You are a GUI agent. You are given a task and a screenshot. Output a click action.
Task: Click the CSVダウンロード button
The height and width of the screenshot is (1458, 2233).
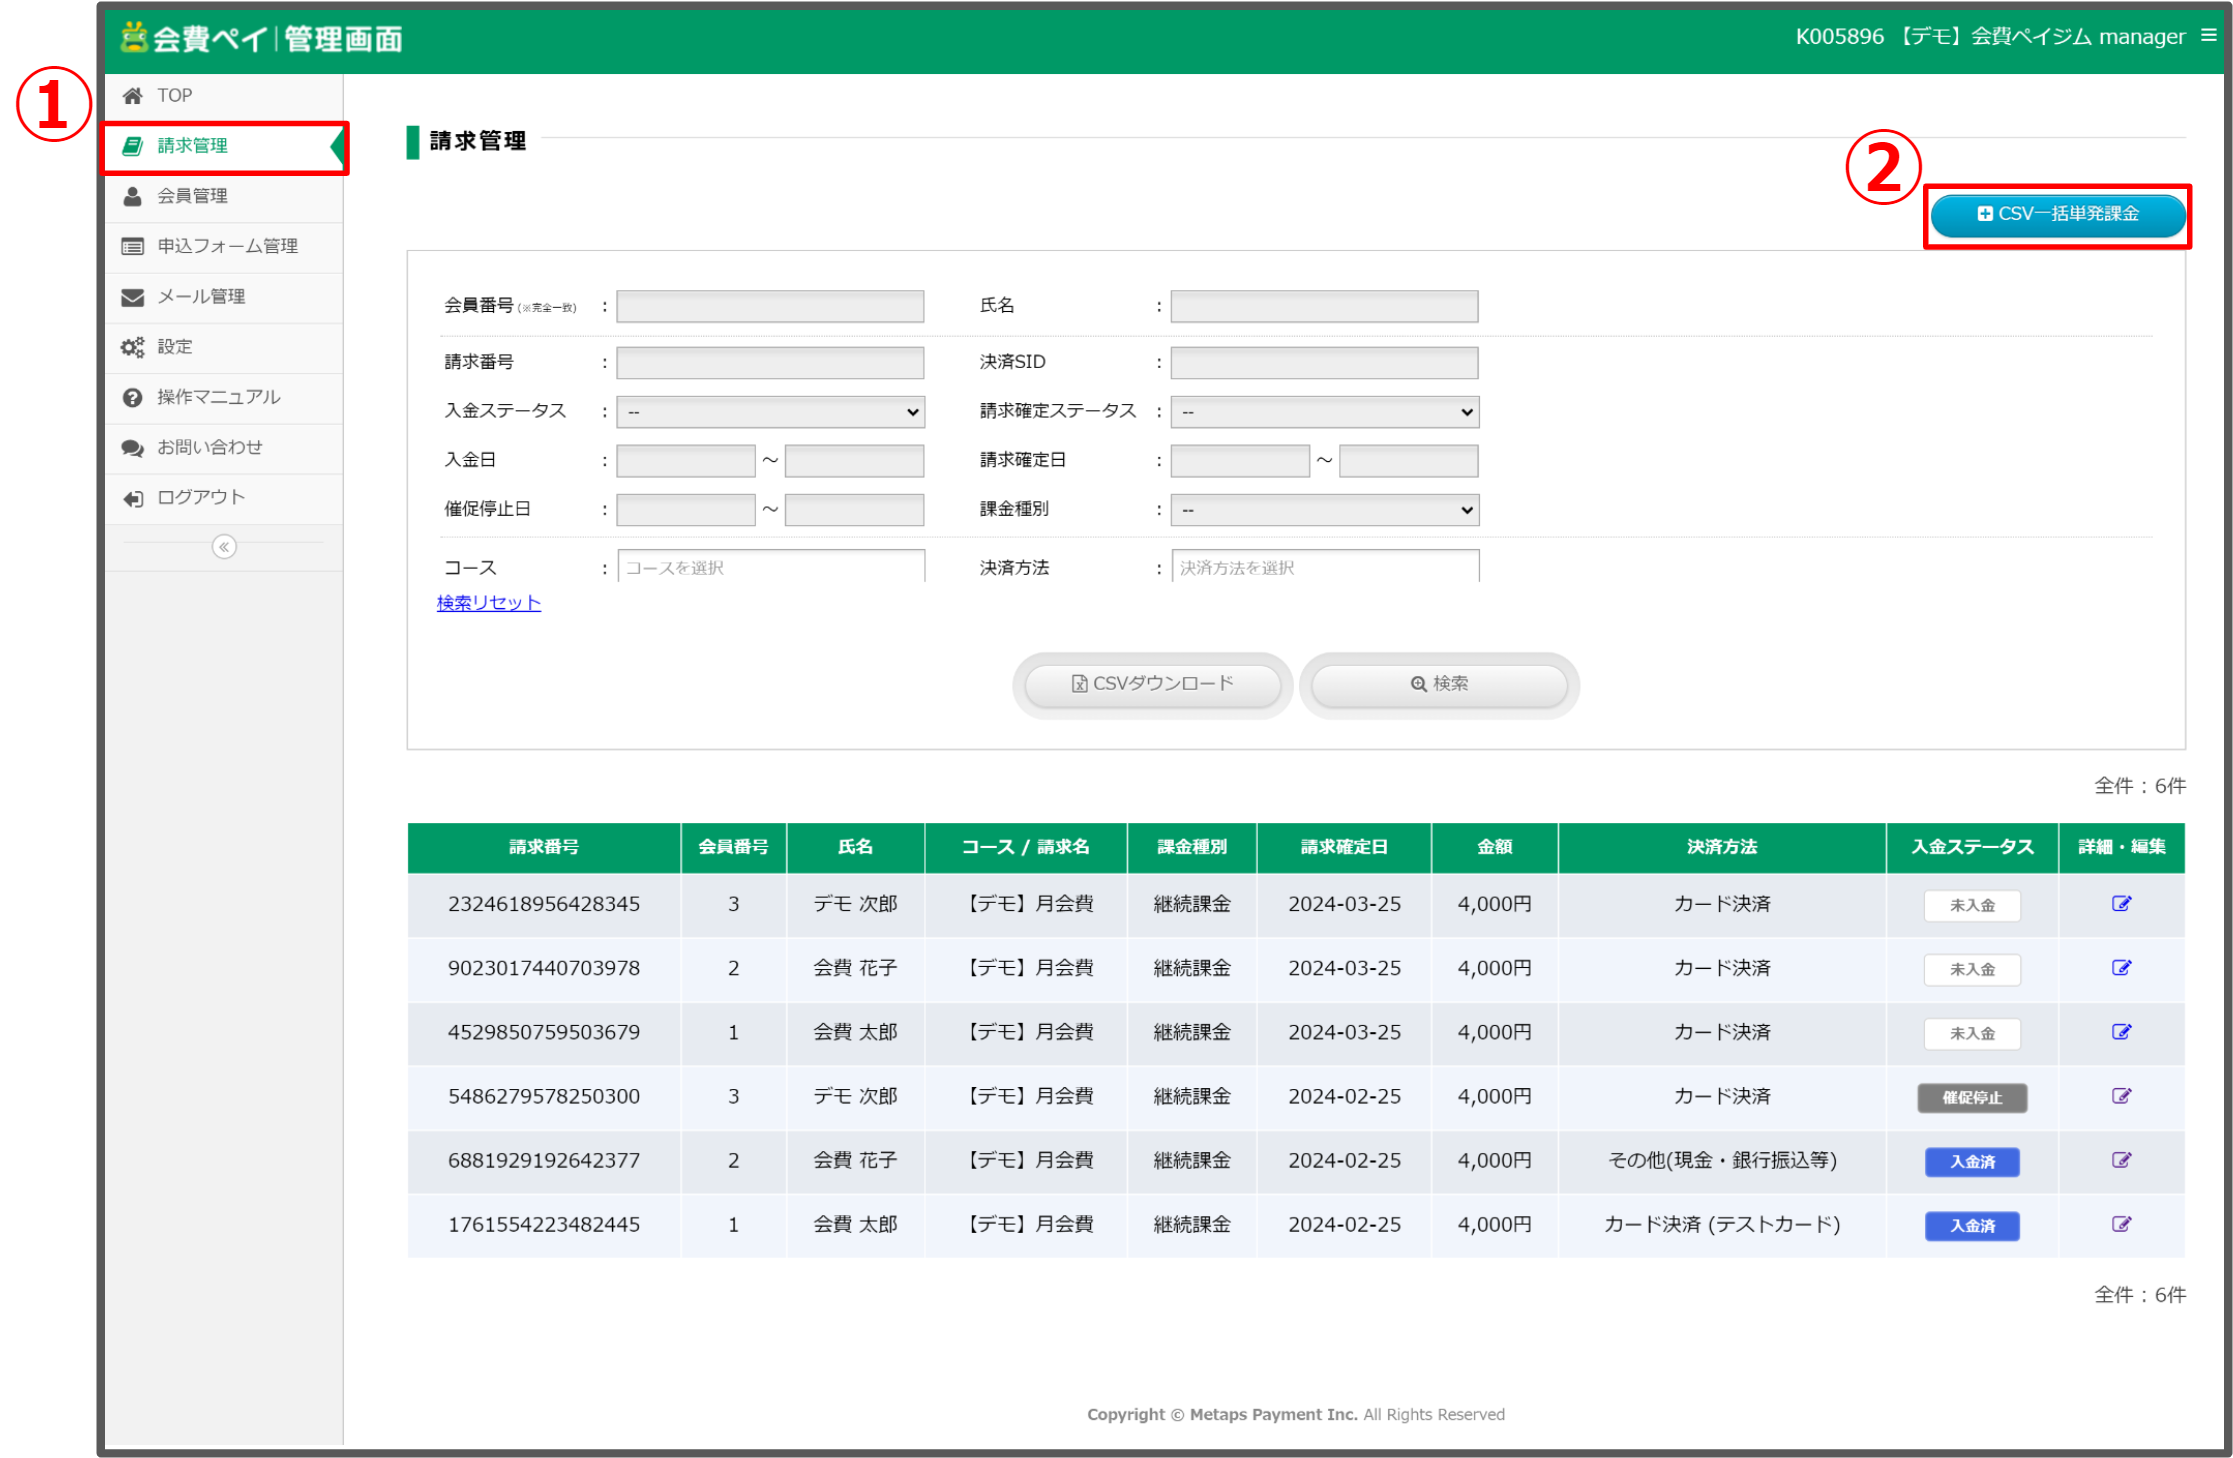click(x=1153, y=684)
